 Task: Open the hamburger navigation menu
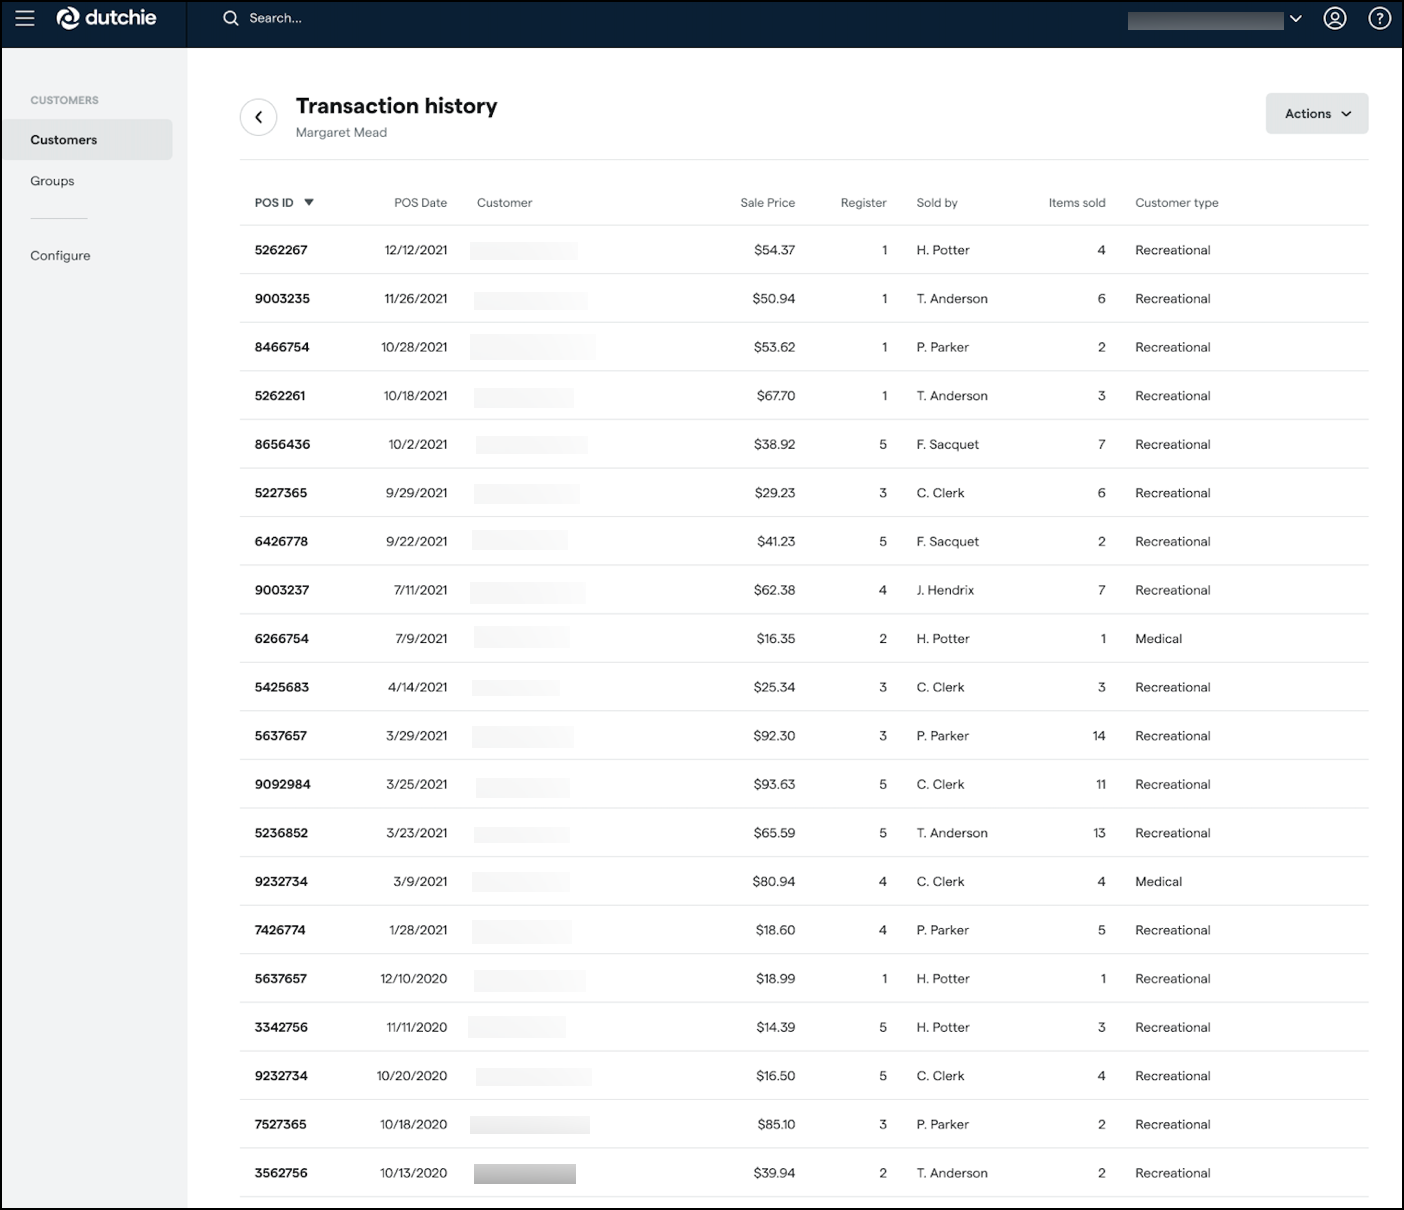pos(24,17)
